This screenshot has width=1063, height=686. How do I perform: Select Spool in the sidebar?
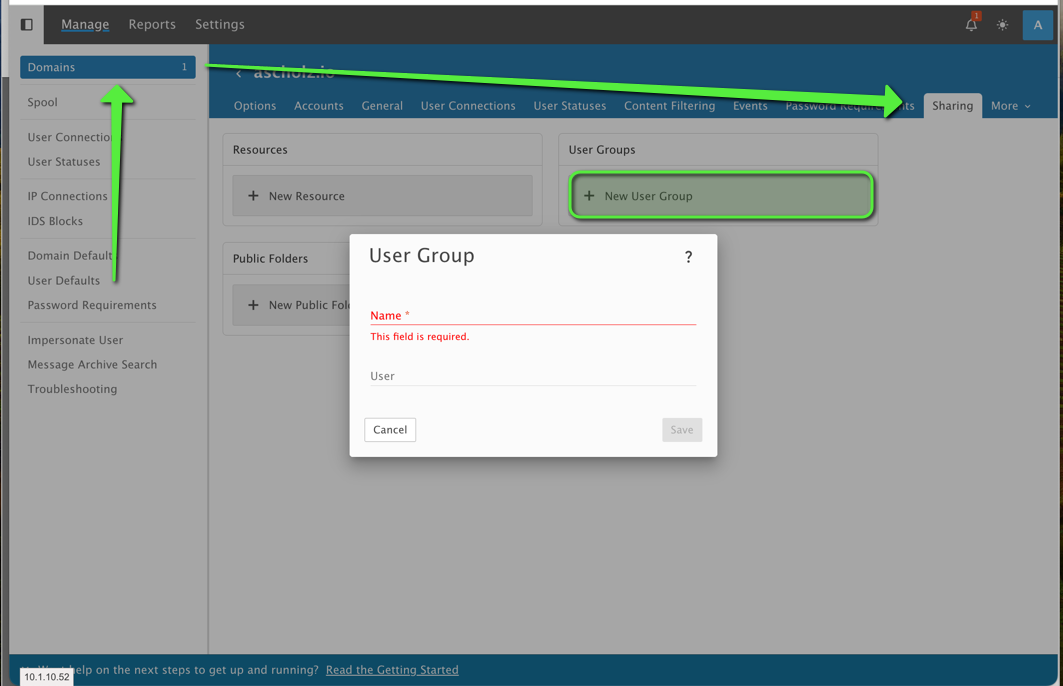43,102
